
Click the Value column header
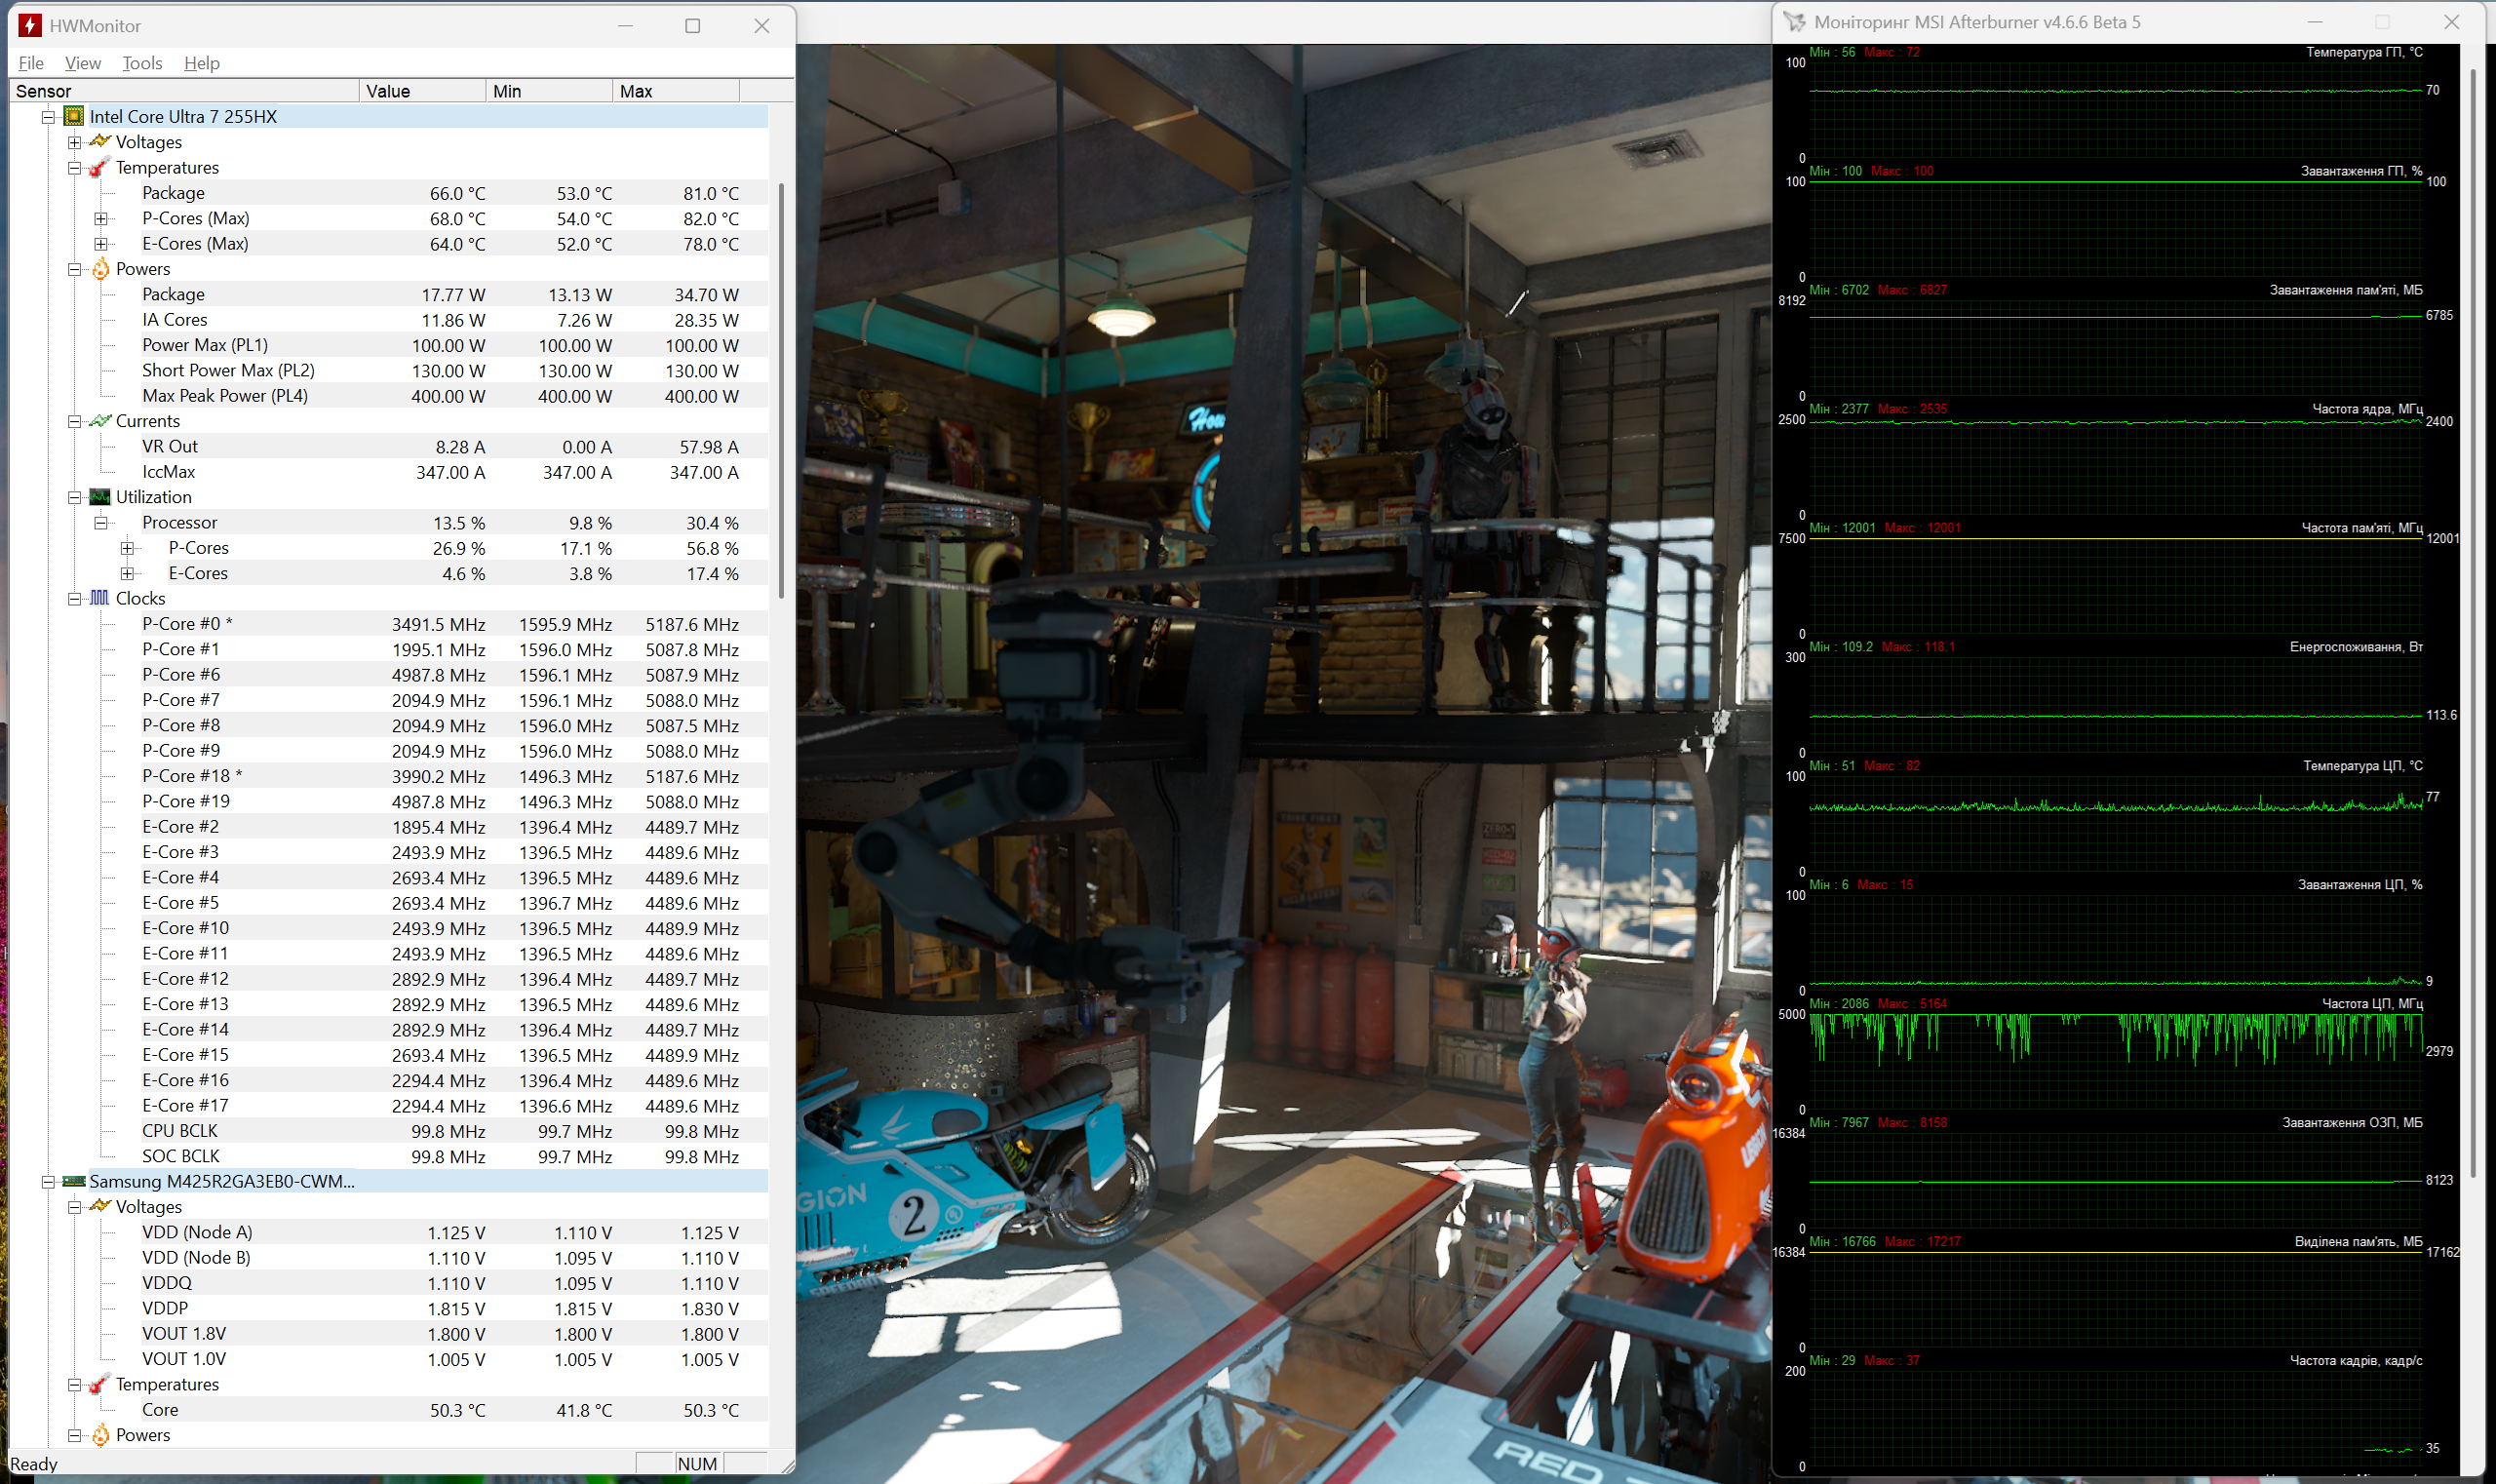click(x=422, y=91)
